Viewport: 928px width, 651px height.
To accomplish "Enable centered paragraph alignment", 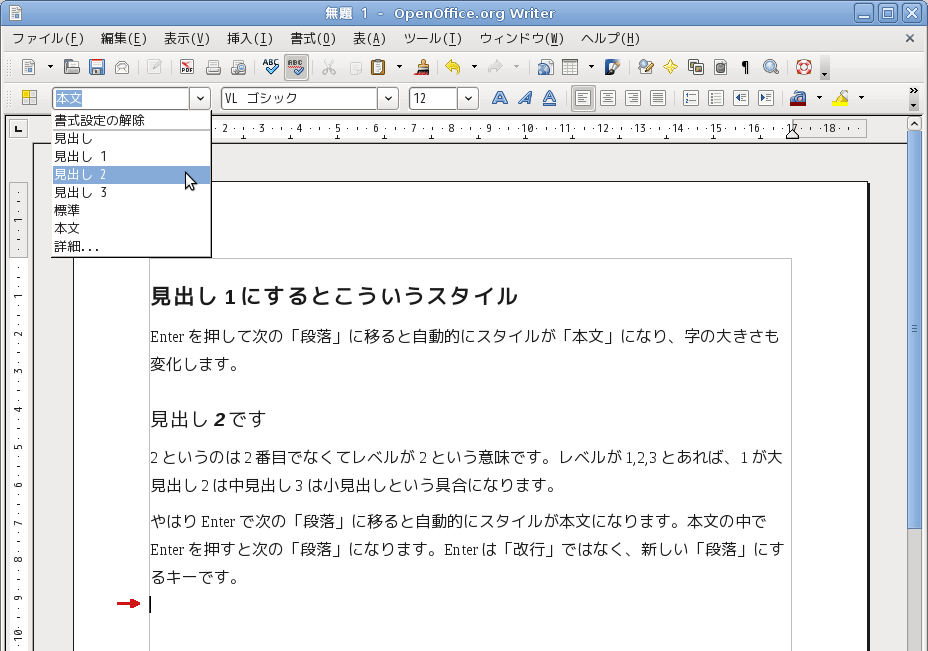I will click(x=607, y=98).
